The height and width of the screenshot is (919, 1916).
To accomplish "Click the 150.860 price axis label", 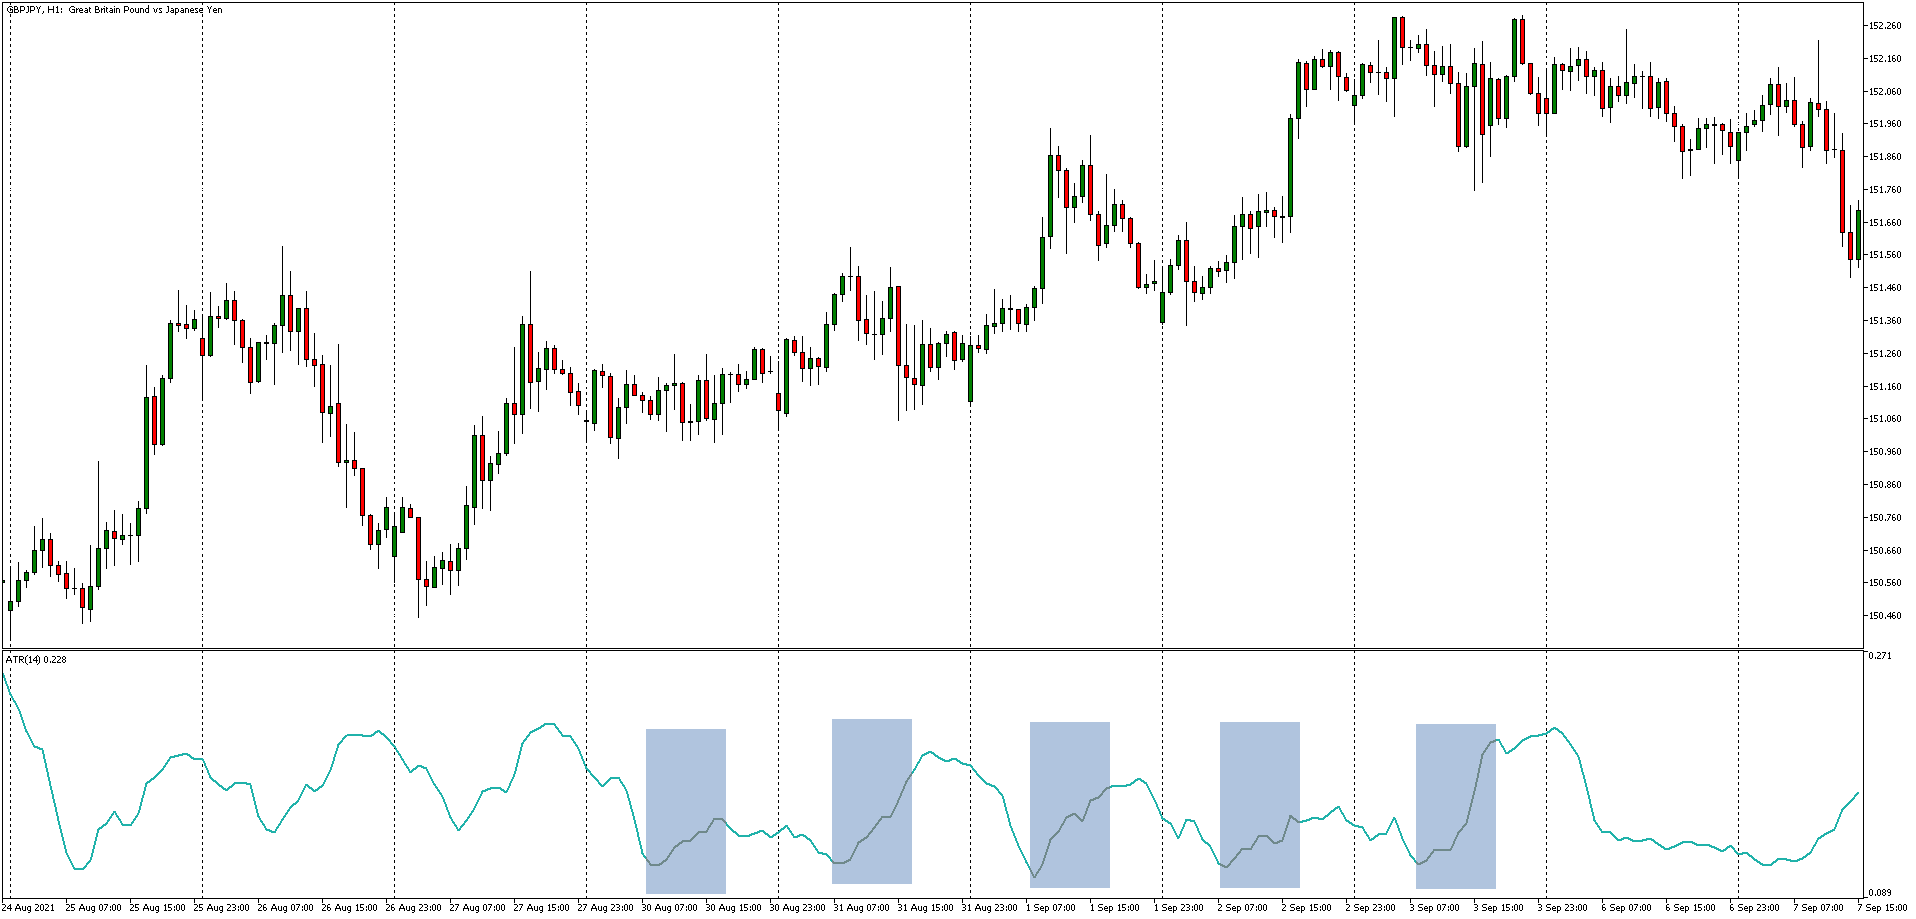I will (1884, 485).
